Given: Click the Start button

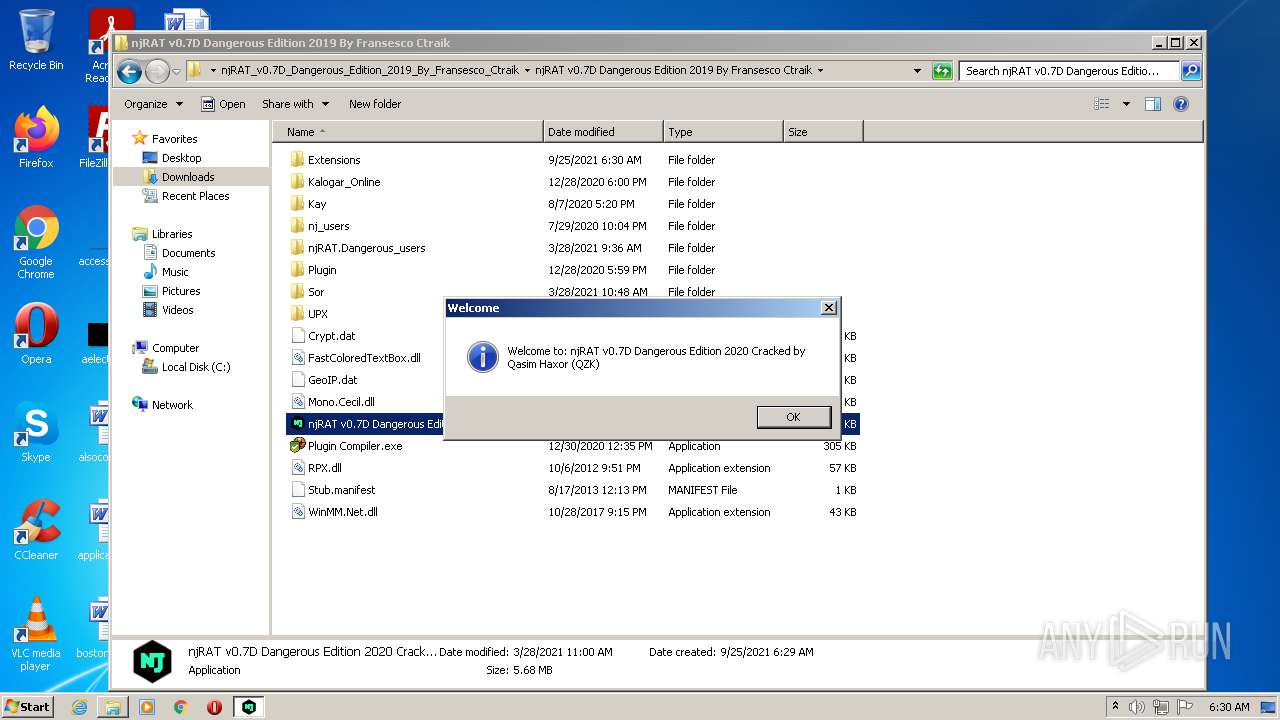Looking at the screenshot, I should point(27,706).
